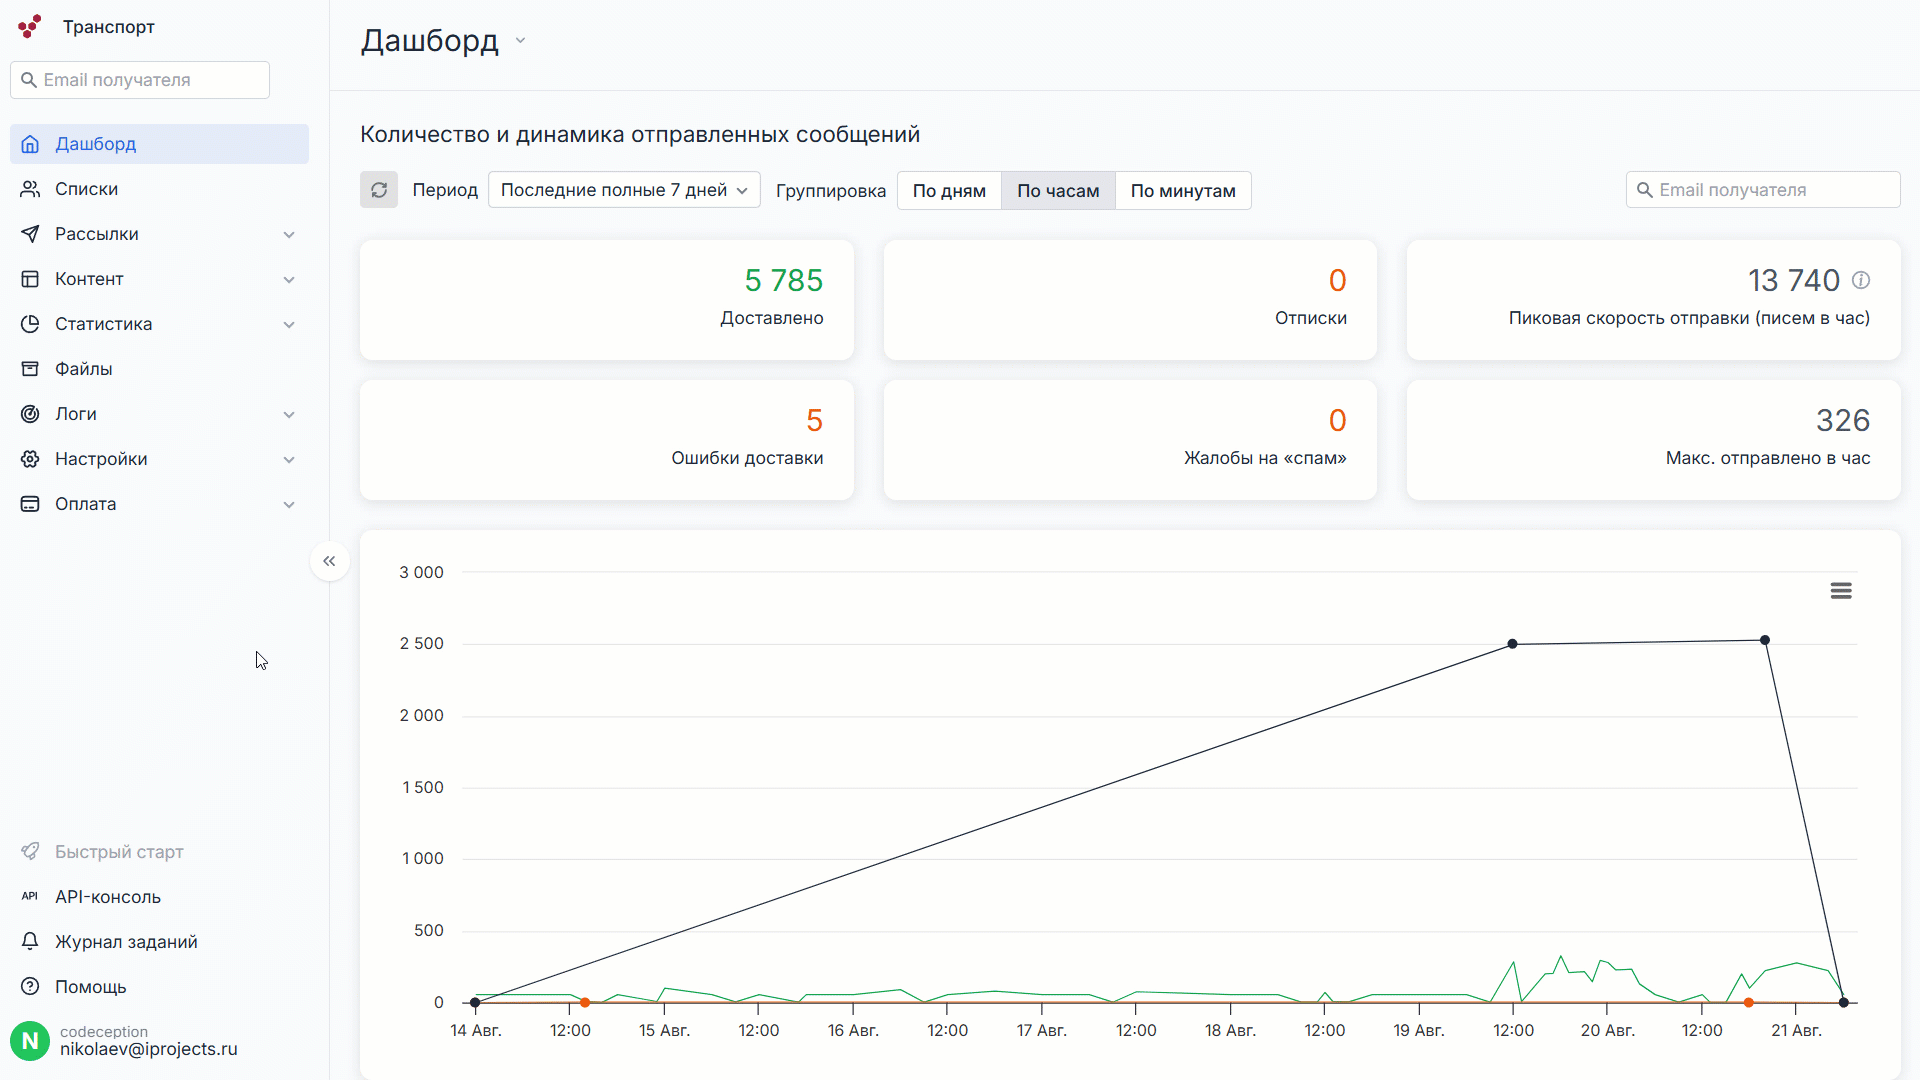Collapse sidebar with double-chevron icon
This screenshot has height=1080, width=1920.
click(330, 561)
